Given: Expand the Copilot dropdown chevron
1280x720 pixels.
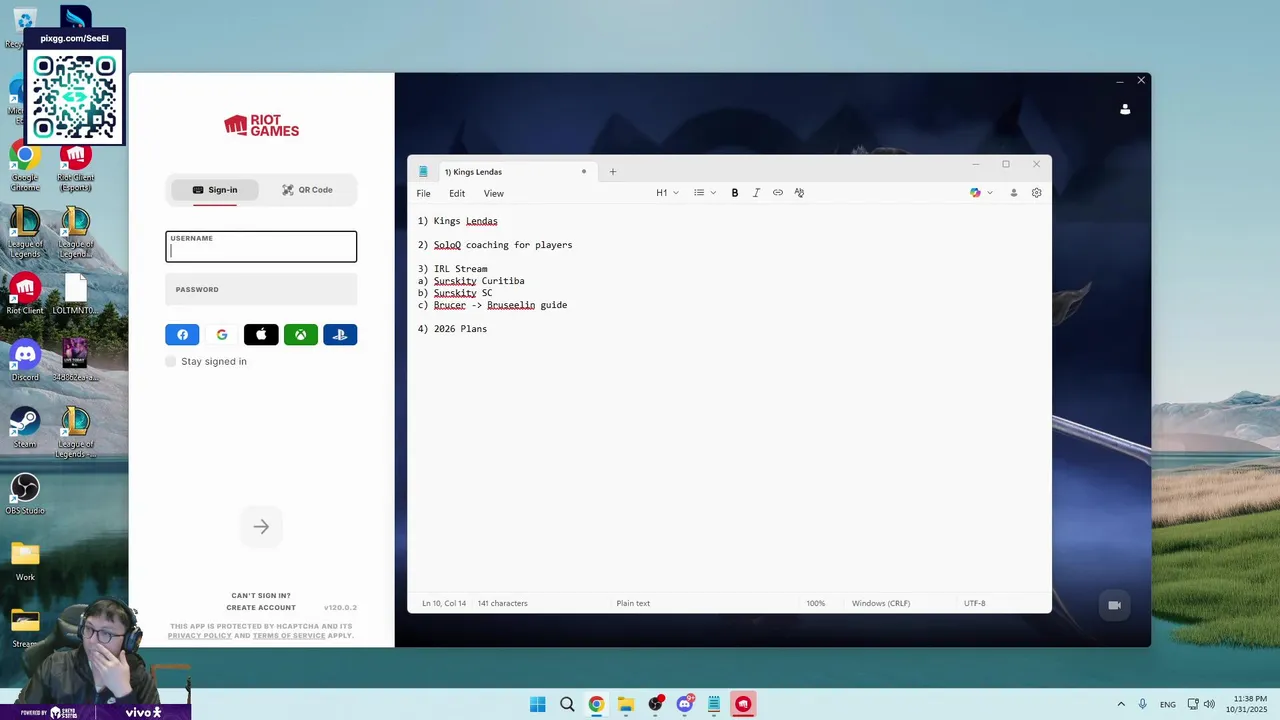Looking at the screenshot, I should click(x=990, y=193).
